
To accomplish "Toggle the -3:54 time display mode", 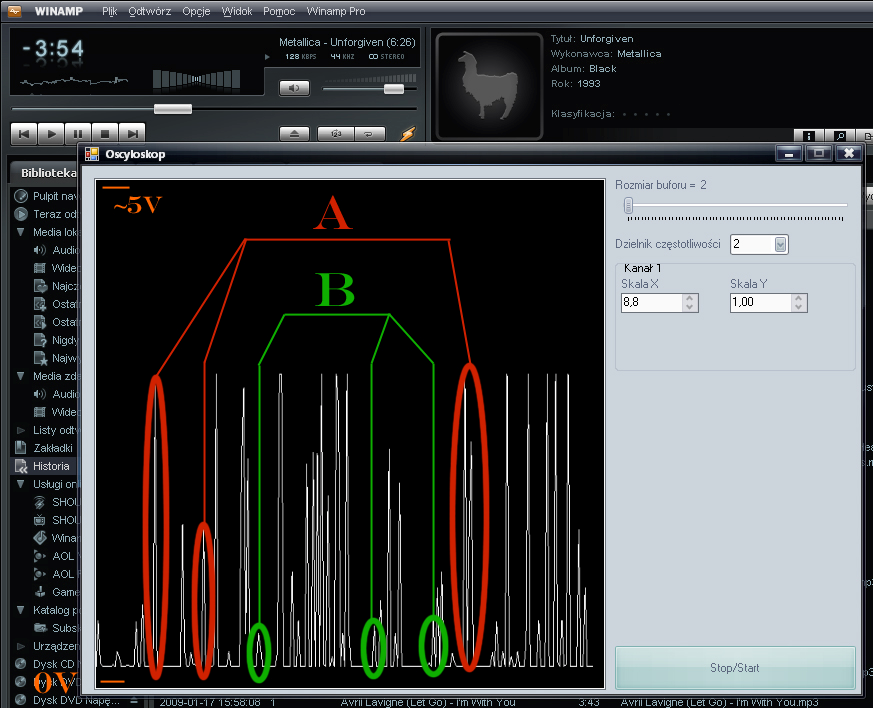I will point(53,49).
